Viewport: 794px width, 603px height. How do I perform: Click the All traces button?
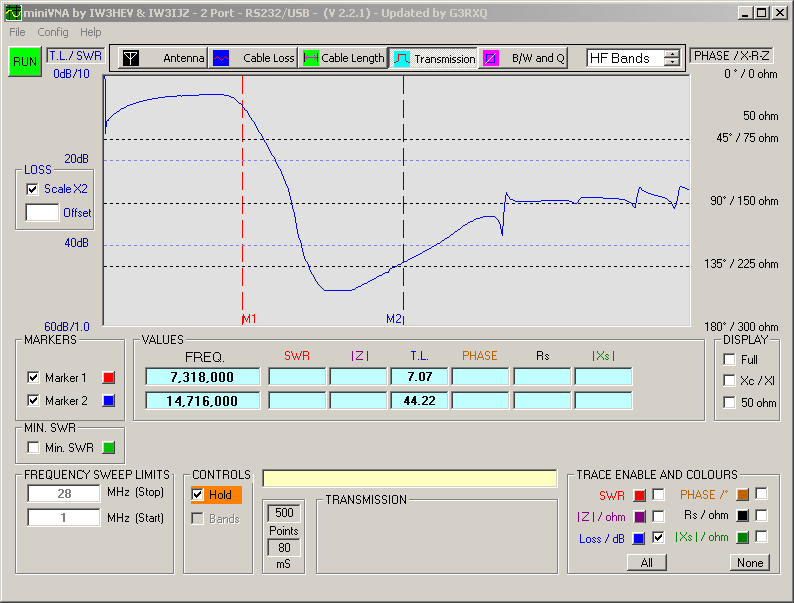pos(647,562)
